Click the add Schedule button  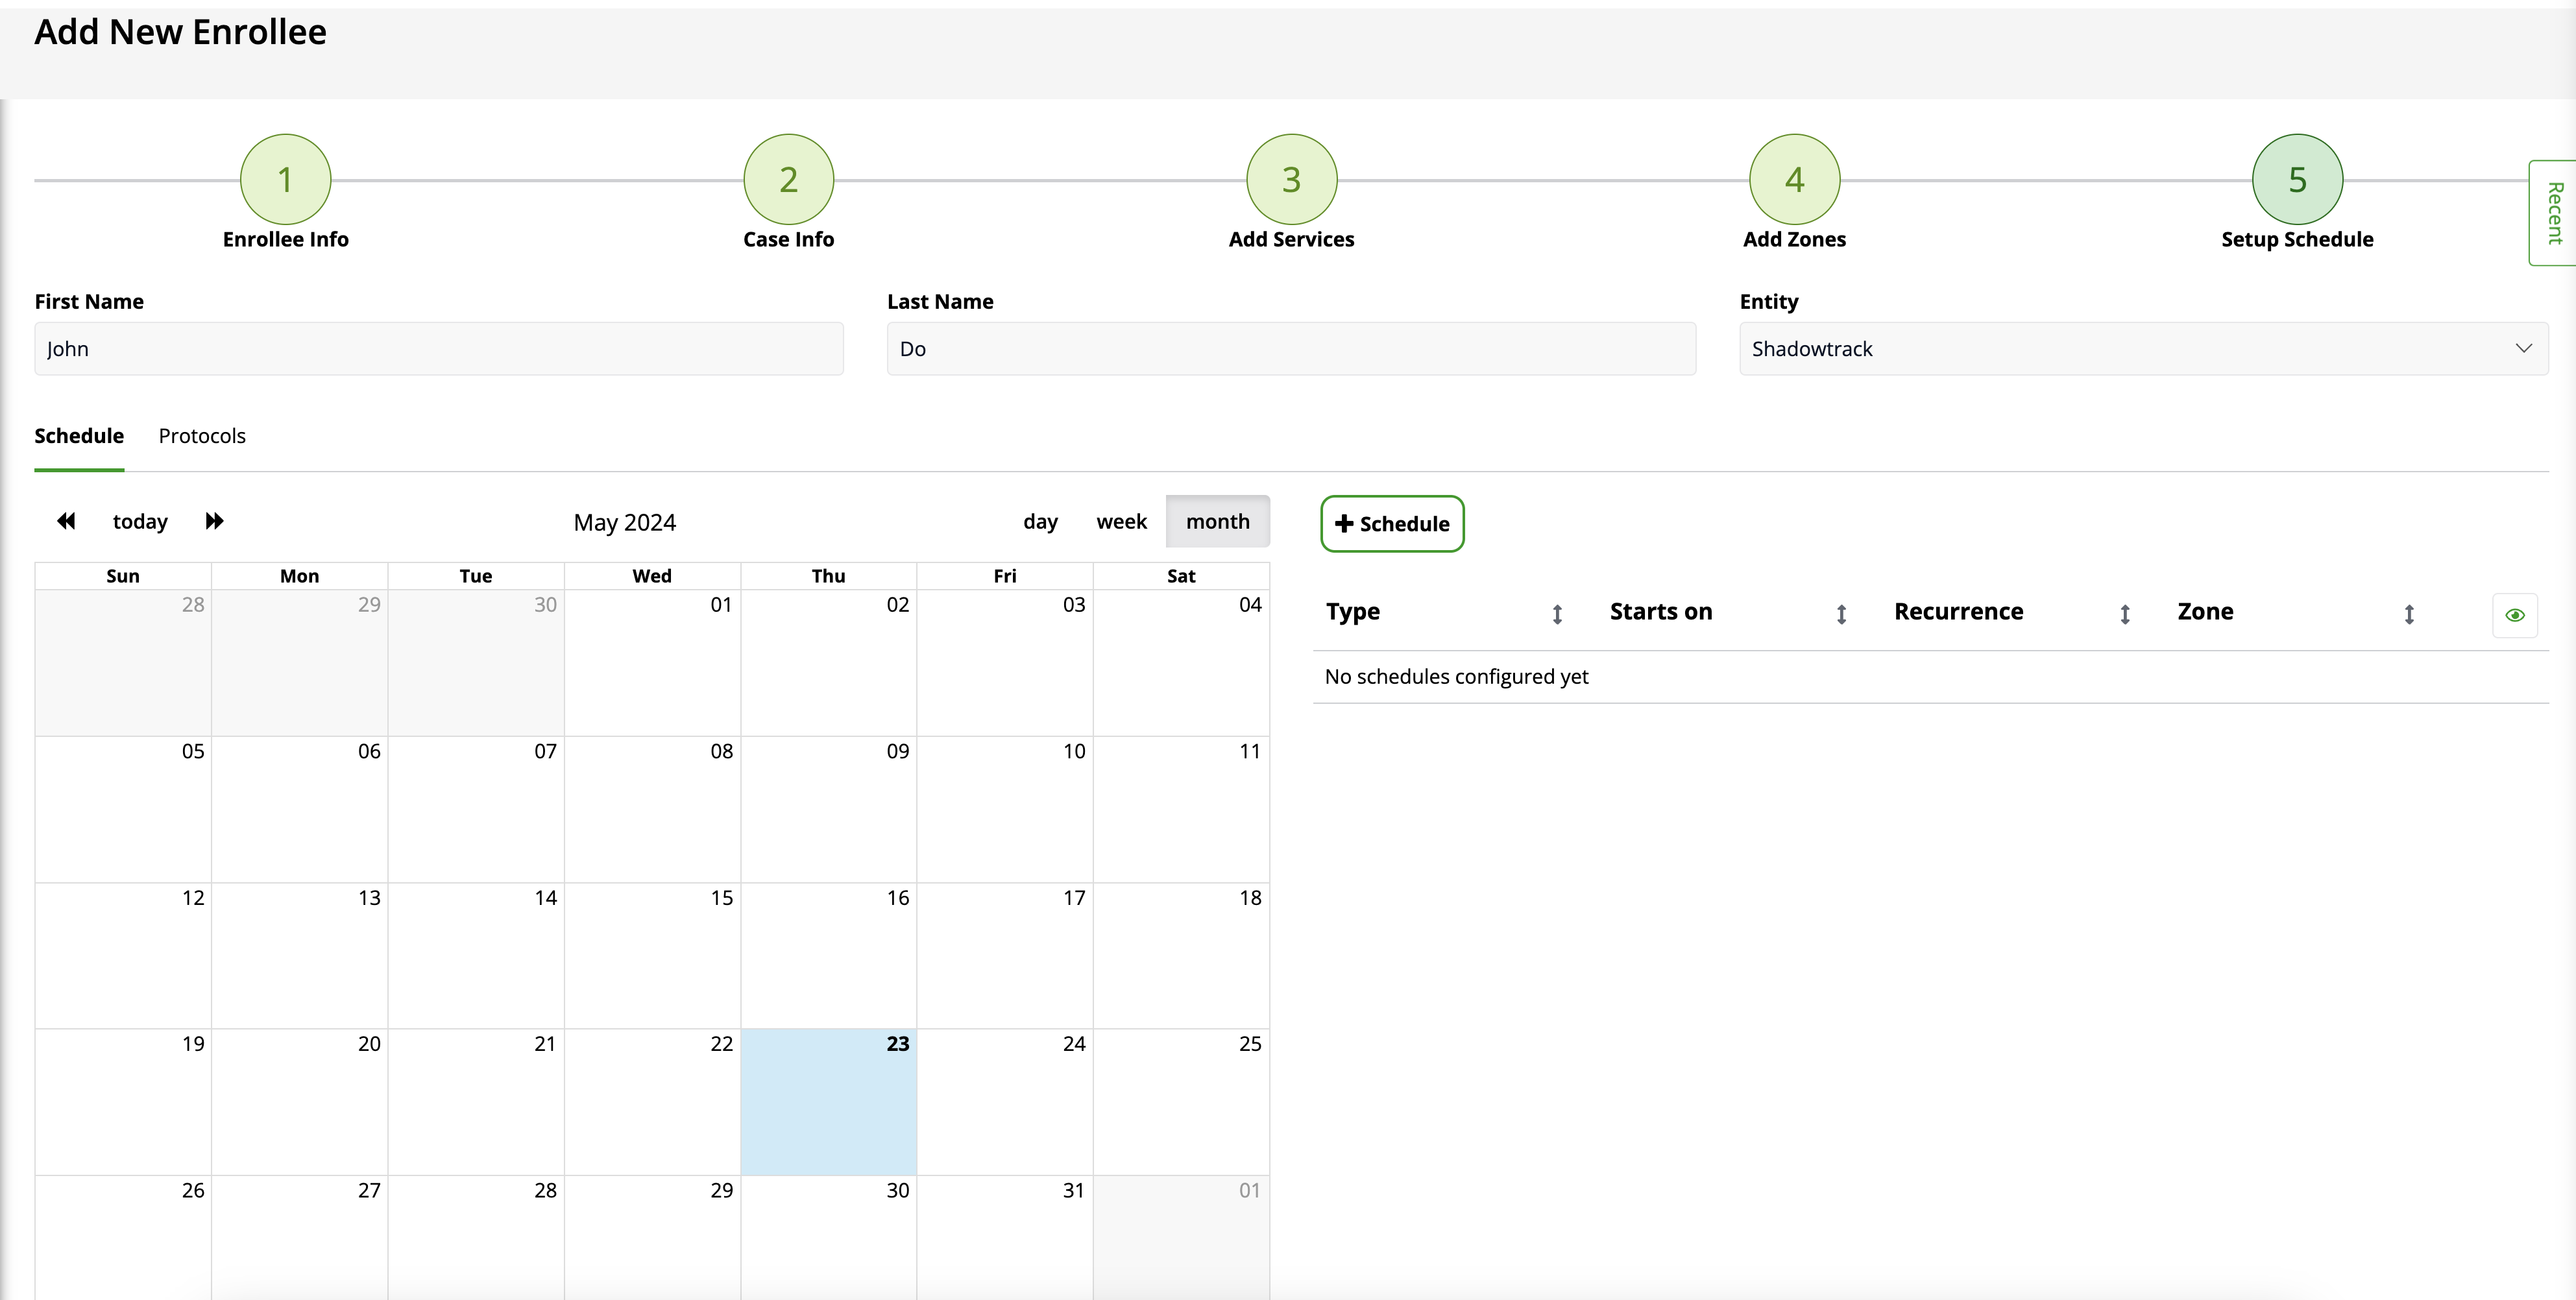click(x=1392, y=524)
